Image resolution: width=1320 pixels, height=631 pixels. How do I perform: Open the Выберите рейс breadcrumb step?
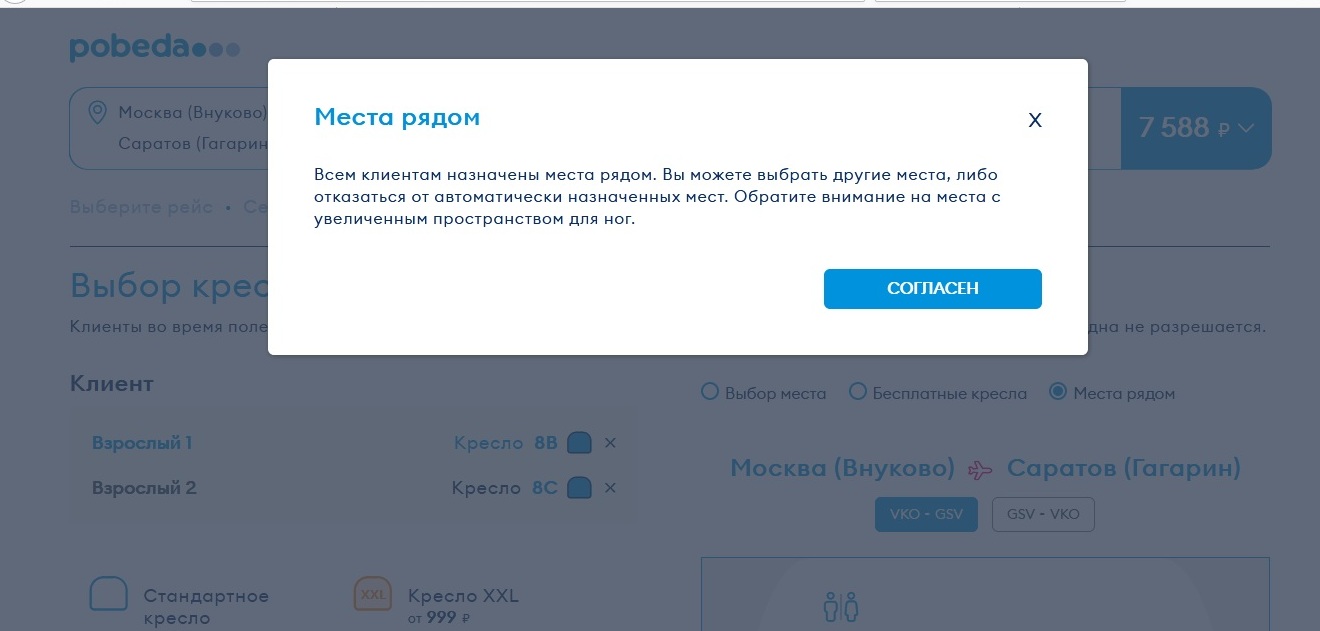click(141, 207)
